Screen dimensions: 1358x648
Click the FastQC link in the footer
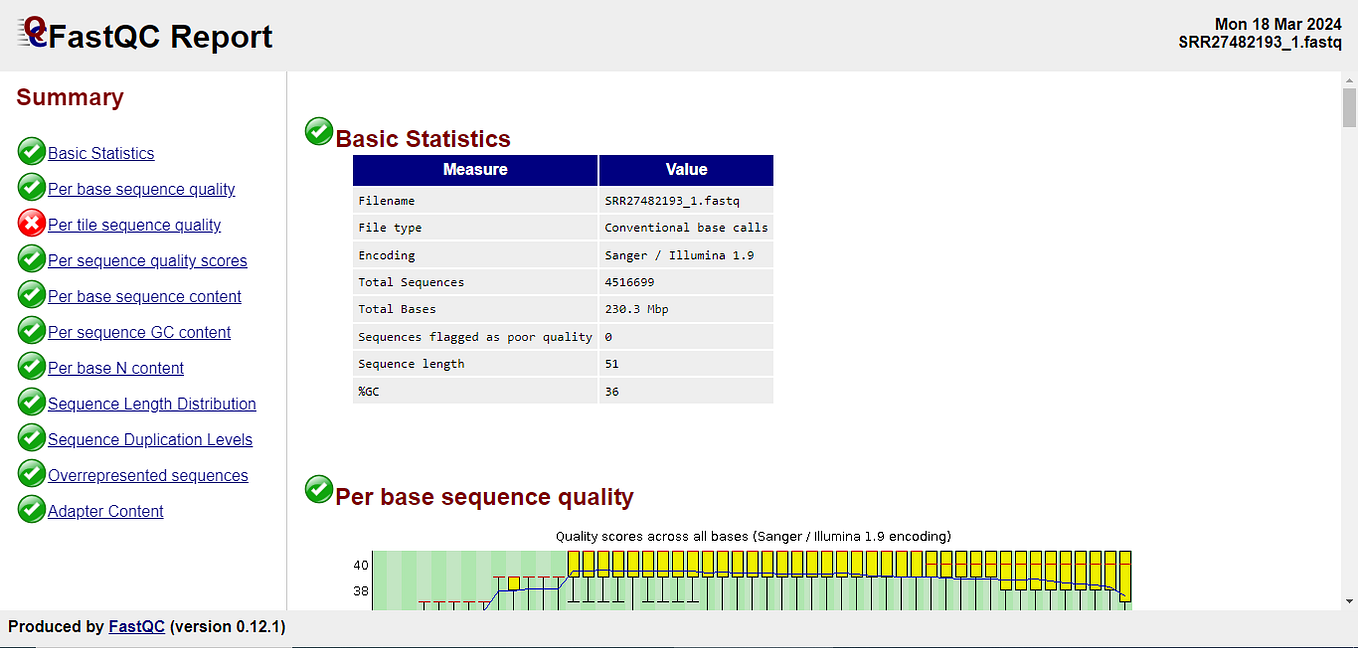136,626
